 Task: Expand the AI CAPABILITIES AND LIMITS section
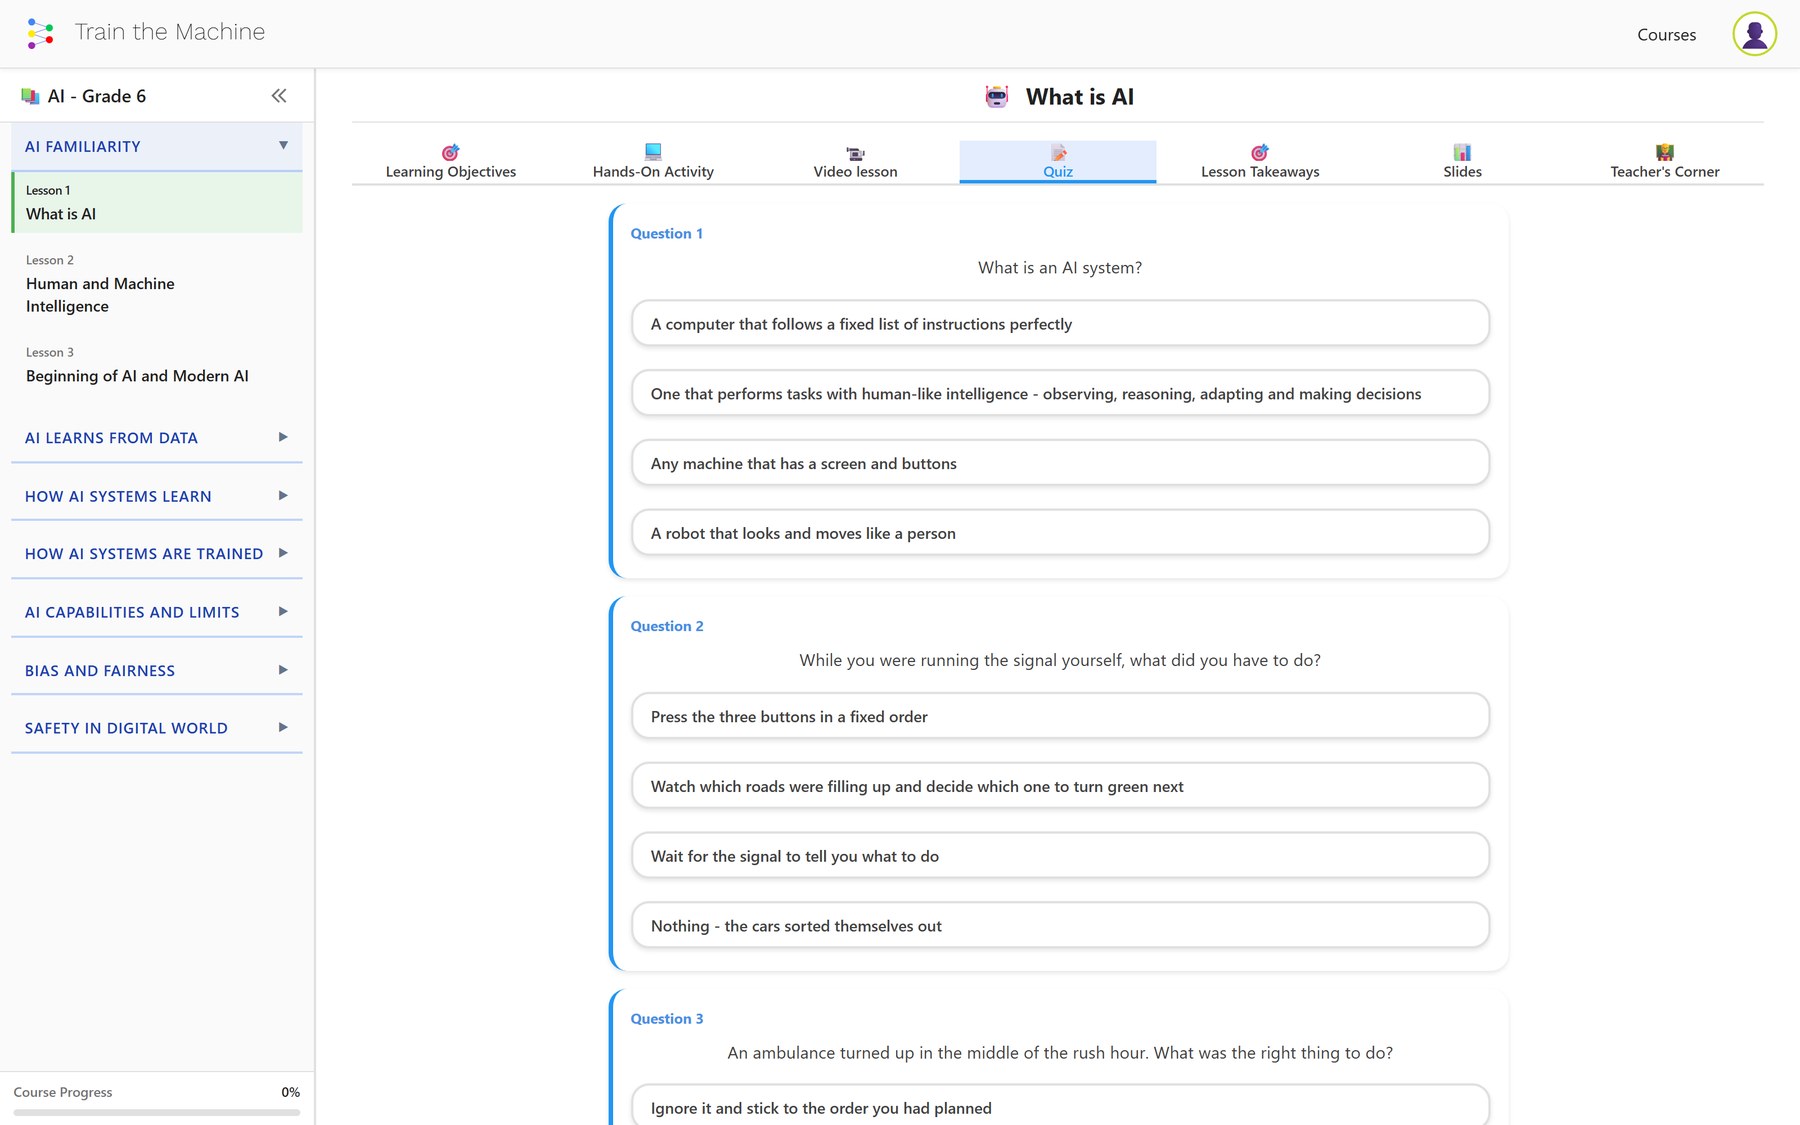pyautogui.click(x=157, y=612)
